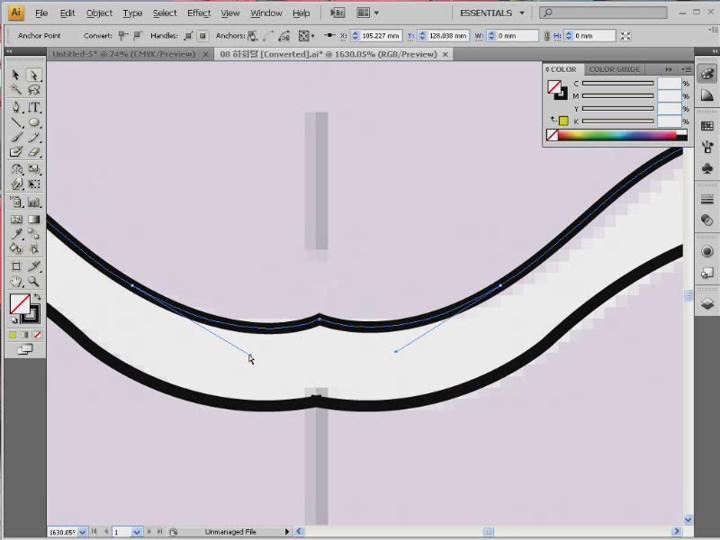Pick the Line Segment tool
Screen dimensions: 720x540
click(x=16, y=123)
